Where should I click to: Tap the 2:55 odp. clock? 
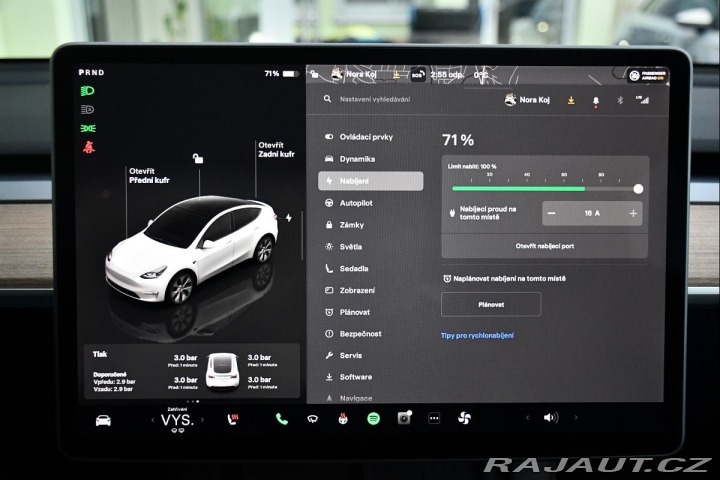pyautogui.click(x=446, y=74)
